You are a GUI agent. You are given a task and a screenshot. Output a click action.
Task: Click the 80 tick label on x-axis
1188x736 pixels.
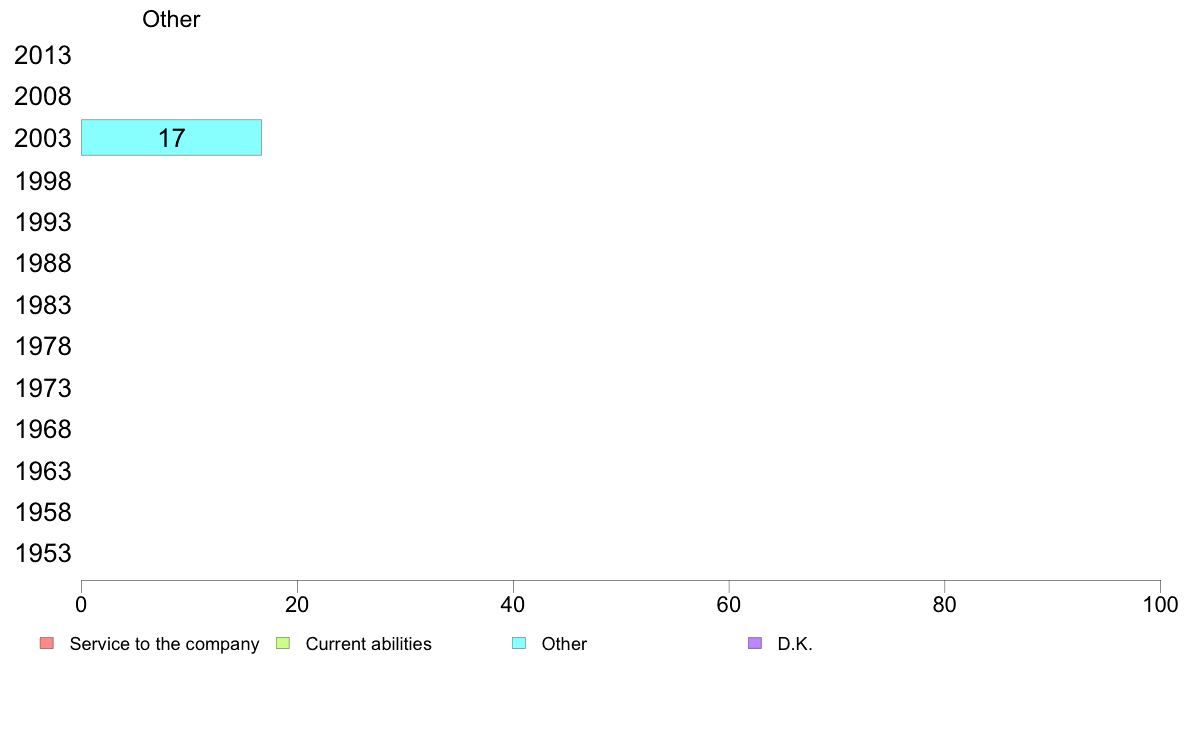[944, 604]
